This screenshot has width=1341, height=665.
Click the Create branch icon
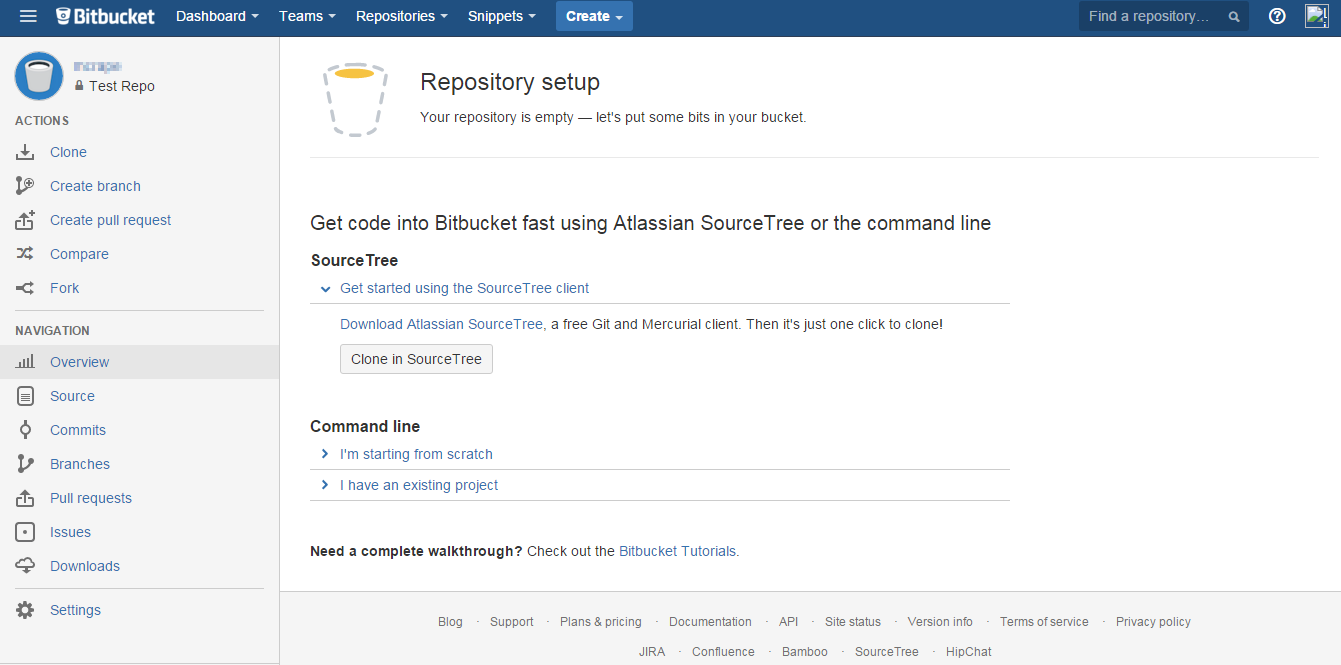[x=26, y=186]
